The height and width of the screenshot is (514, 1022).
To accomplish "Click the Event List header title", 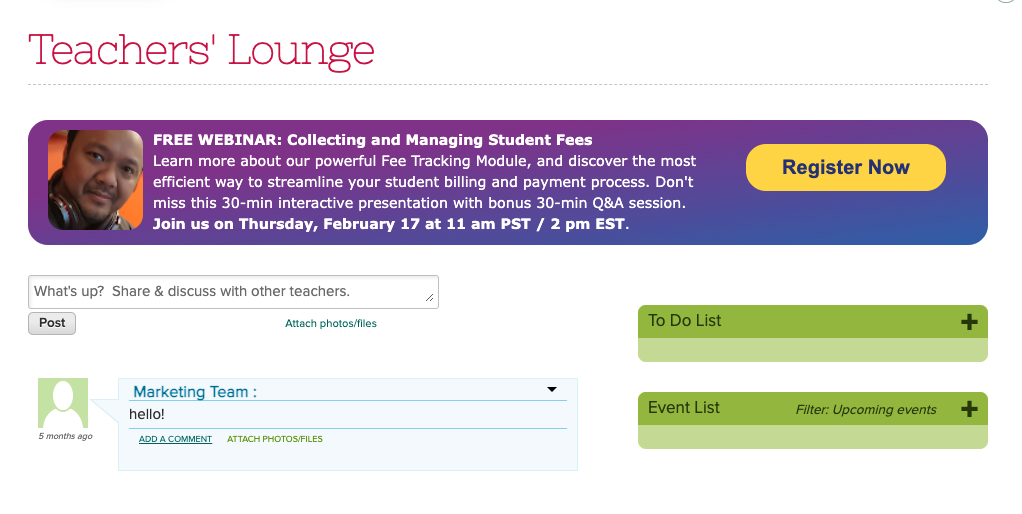I will pyautogui.click(x=684, y=408).
